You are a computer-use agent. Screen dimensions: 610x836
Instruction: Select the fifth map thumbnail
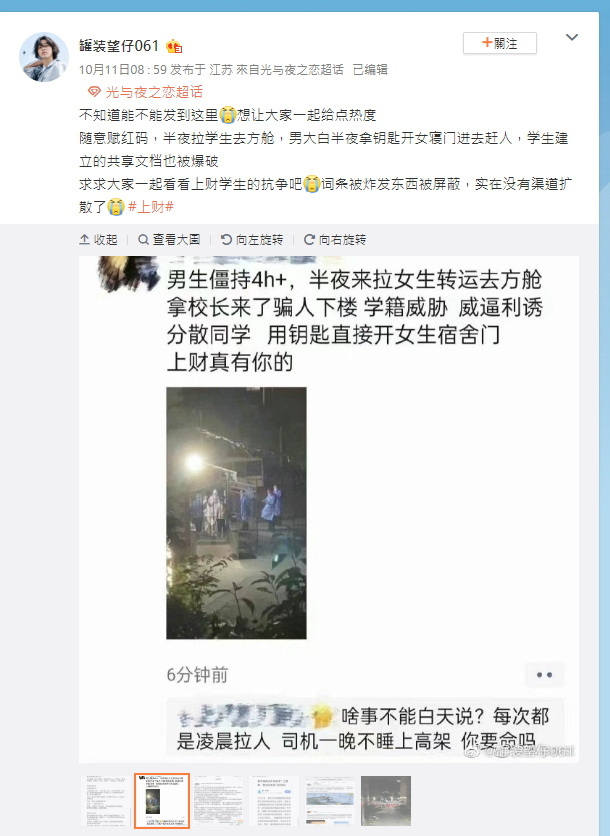330,801
